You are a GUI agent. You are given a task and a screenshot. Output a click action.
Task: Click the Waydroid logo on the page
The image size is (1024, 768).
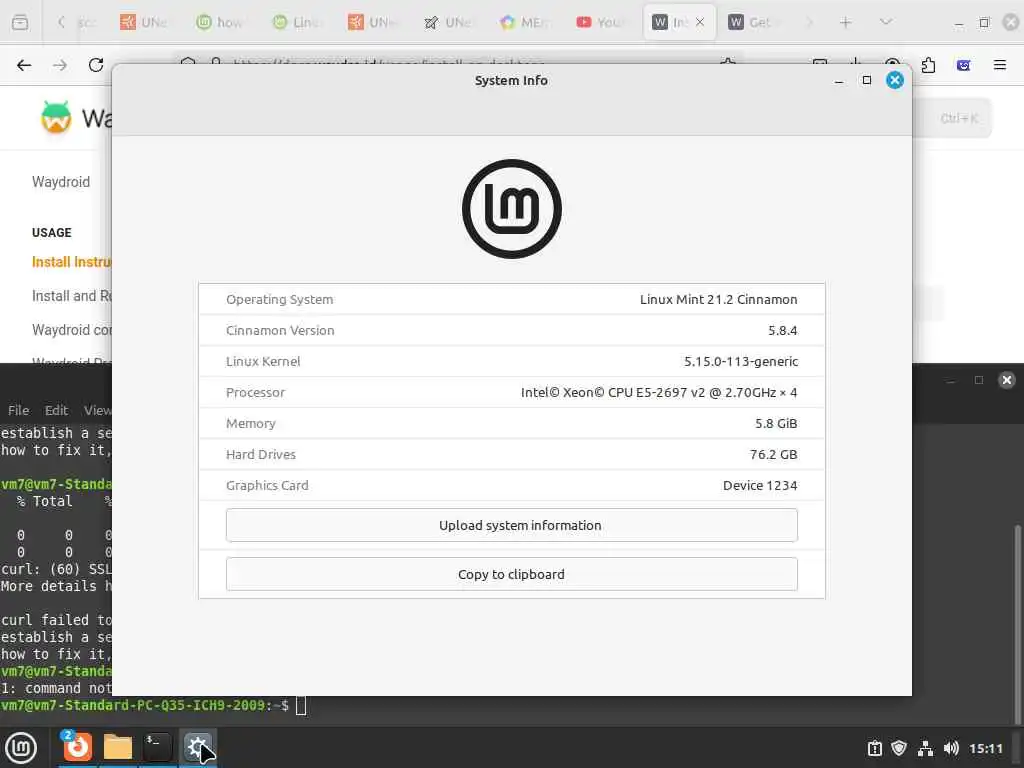pos(56,118)
